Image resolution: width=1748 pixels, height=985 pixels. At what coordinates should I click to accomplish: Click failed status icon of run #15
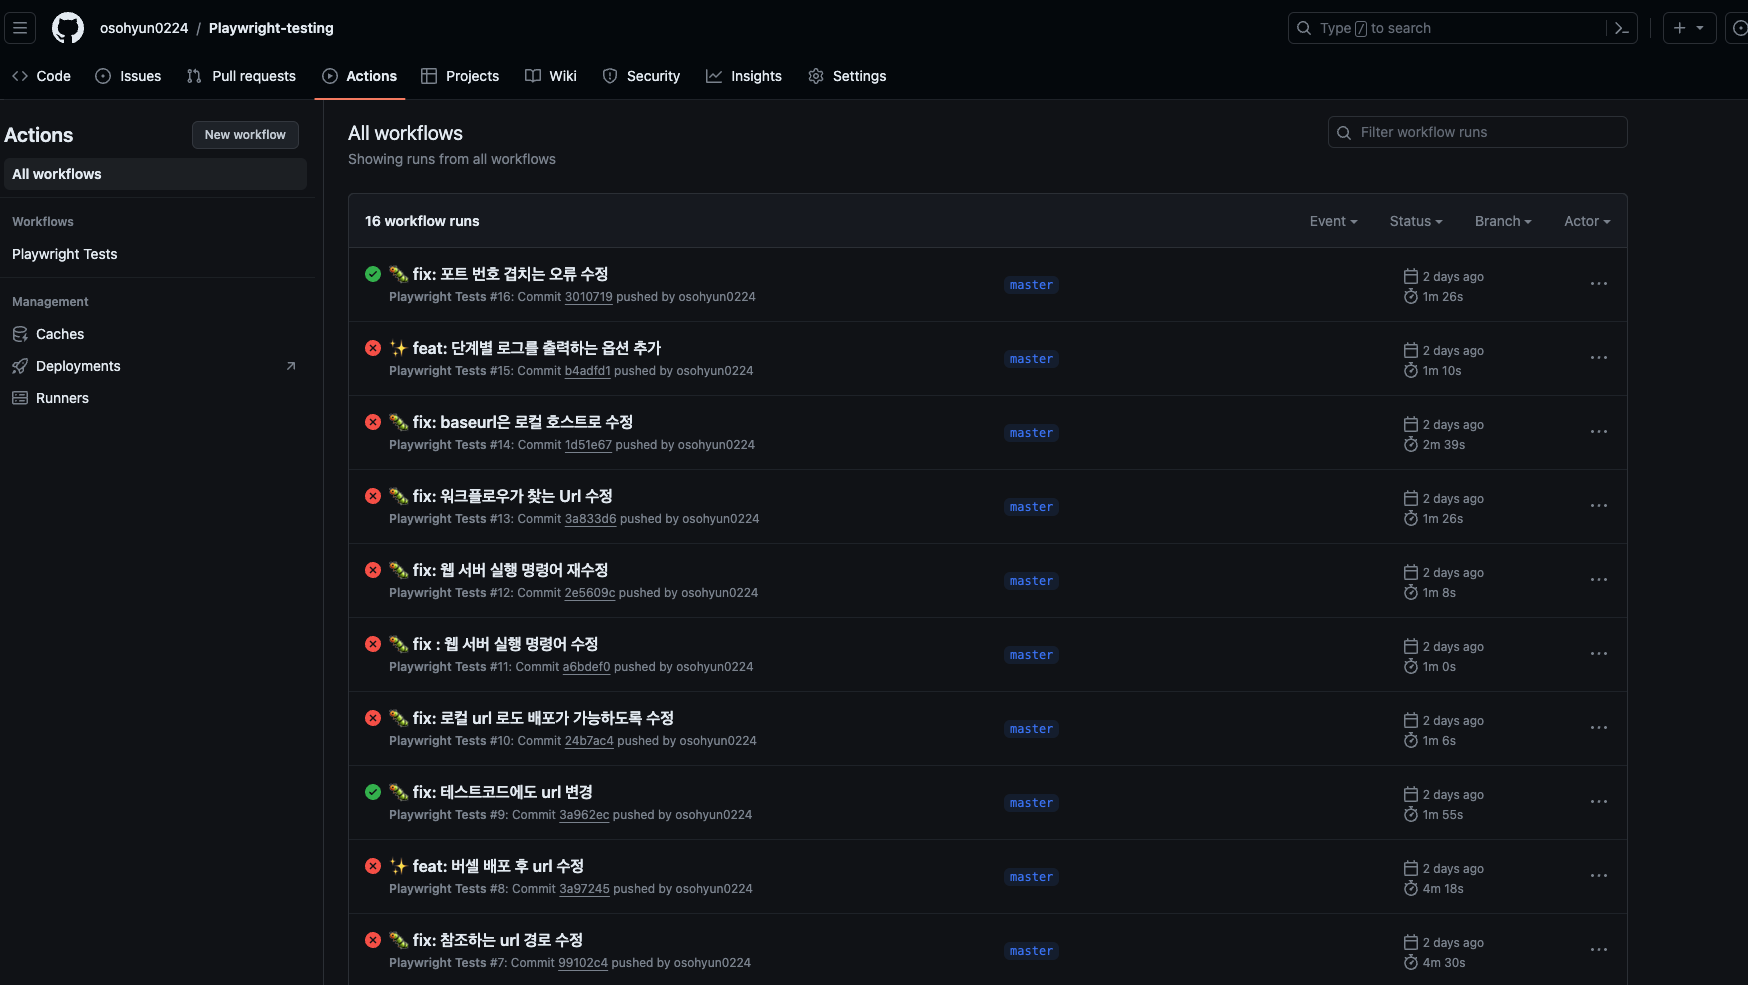pos(373,348)
